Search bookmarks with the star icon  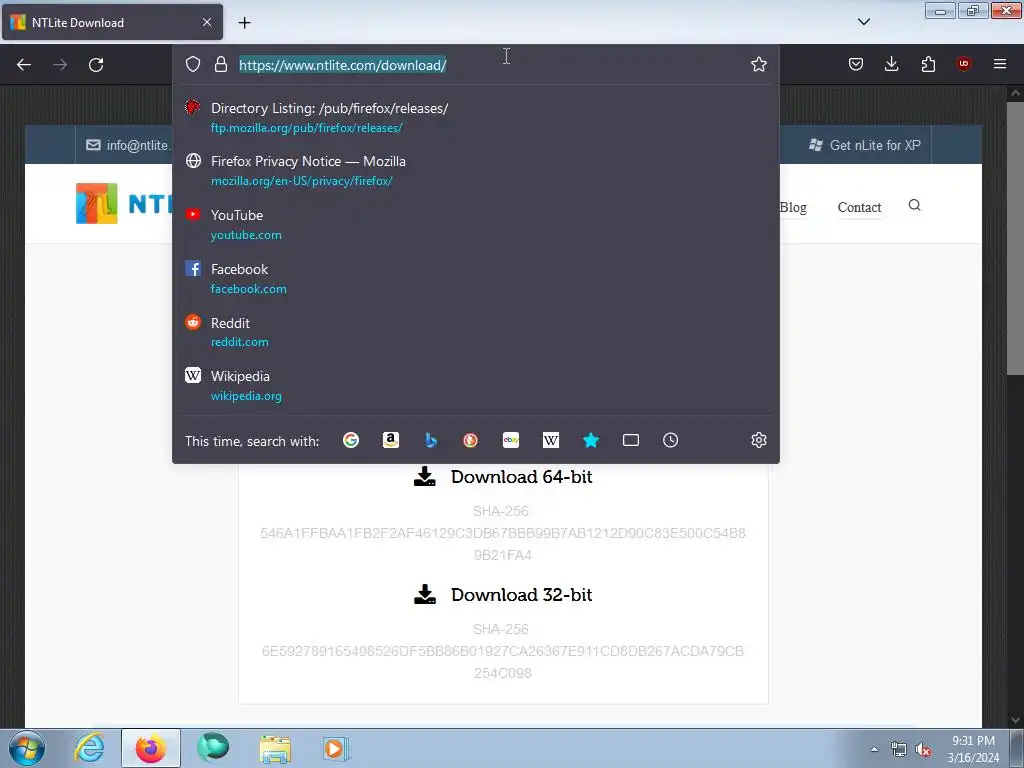pos(590,440)
